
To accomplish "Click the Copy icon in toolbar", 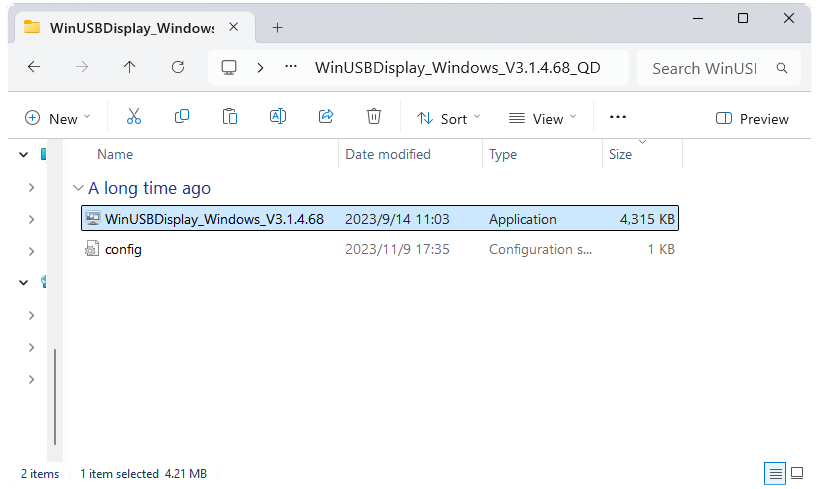I will click(x=182, y=117).
